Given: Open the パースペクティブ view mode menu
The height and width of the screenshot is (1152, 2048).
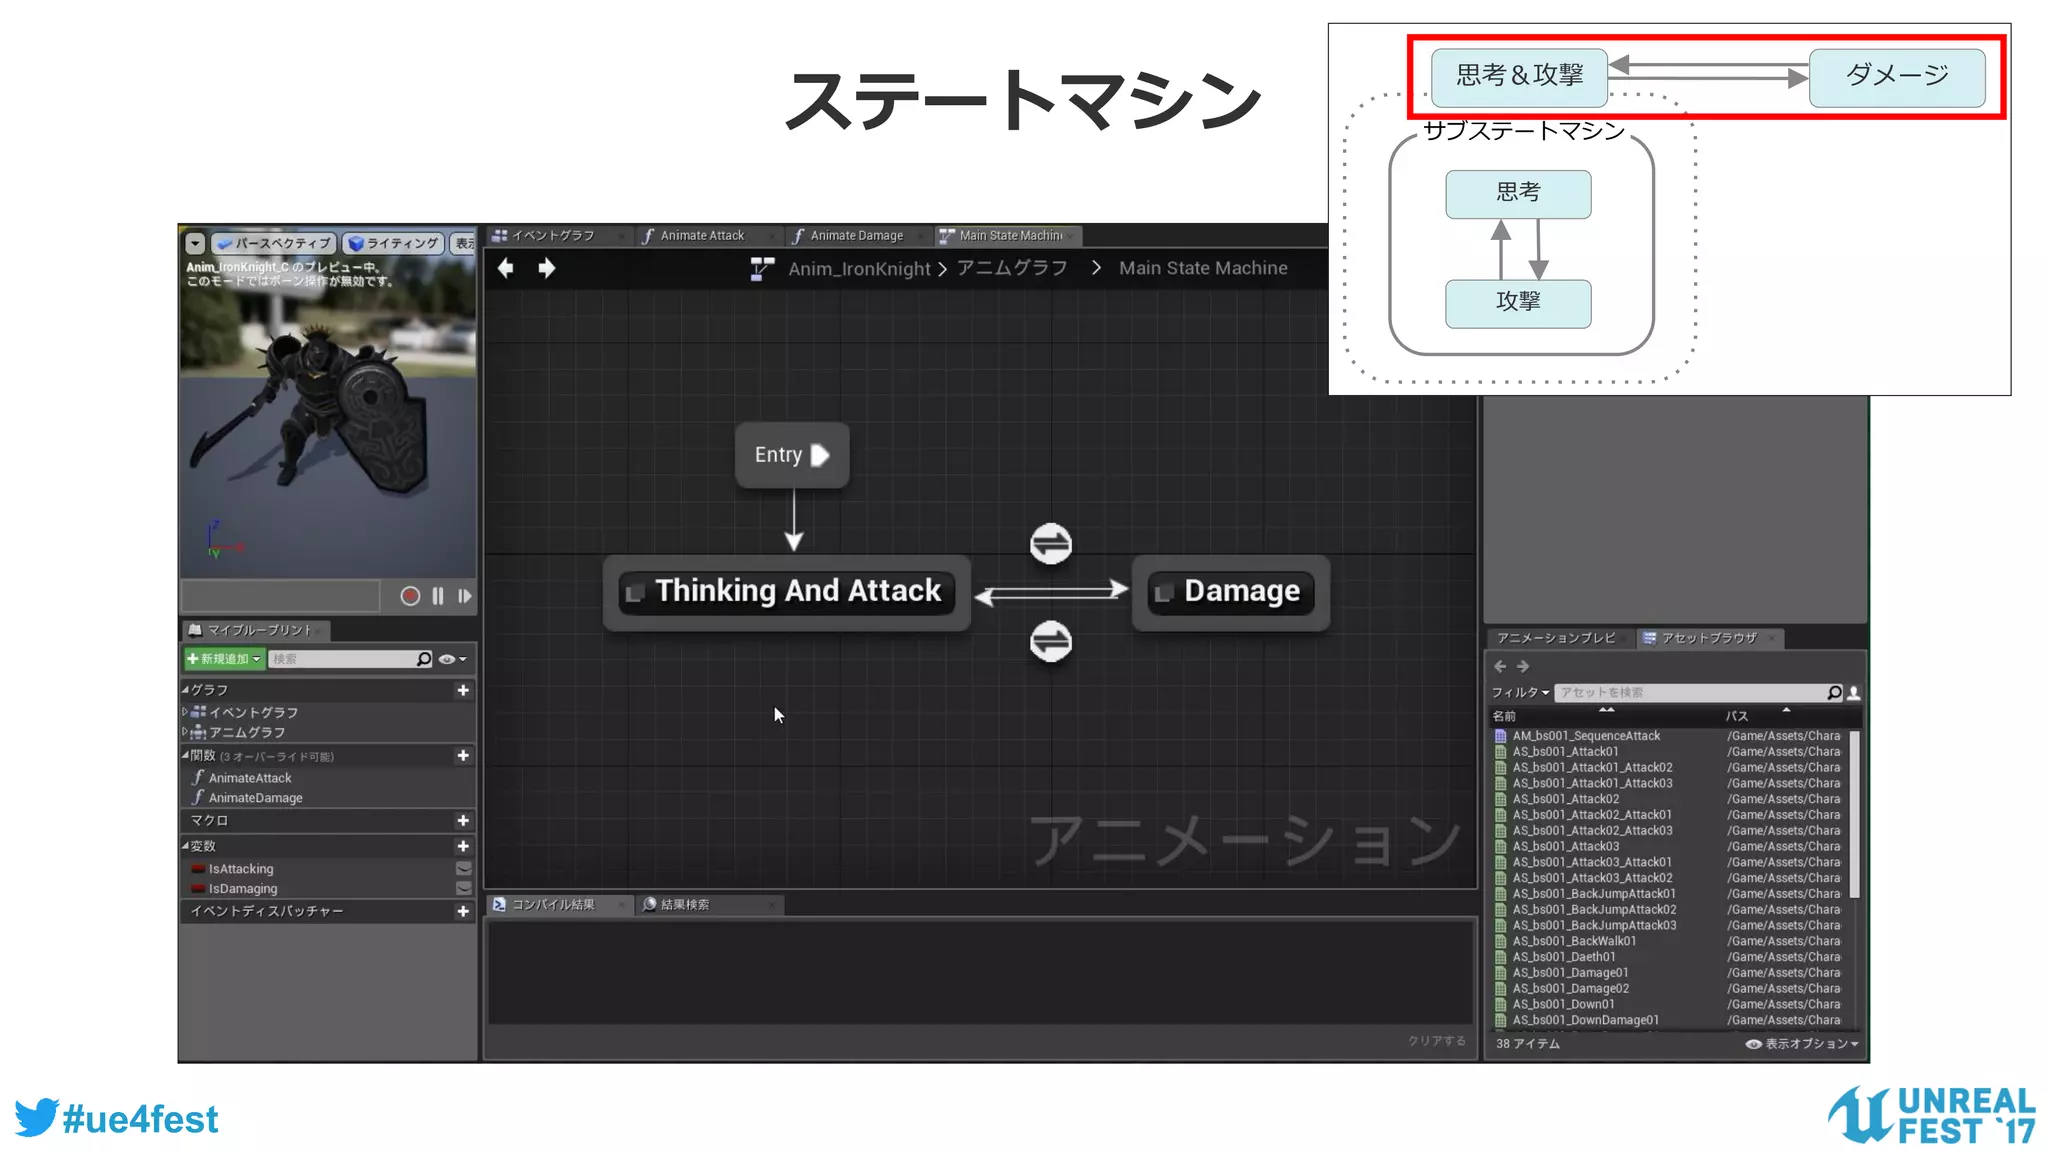Looking at the screenshot, I should click(273, 243).
